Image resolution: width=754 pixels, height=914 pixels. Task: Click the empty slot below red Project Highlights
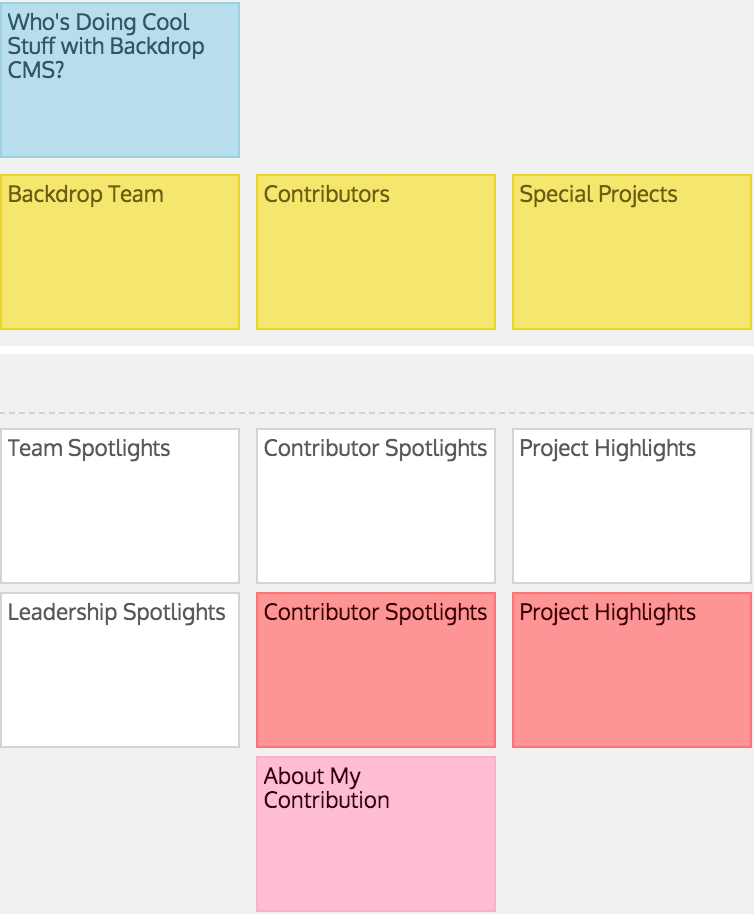[632, 834]
